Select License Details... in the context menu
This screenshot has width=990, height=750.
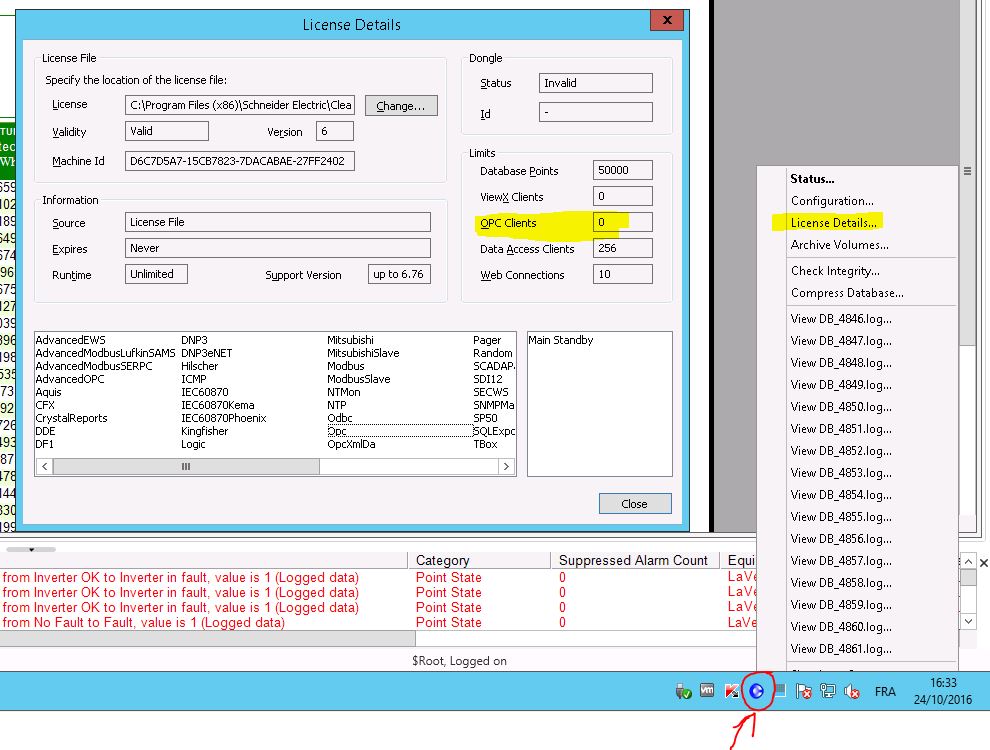pos(833,223)
